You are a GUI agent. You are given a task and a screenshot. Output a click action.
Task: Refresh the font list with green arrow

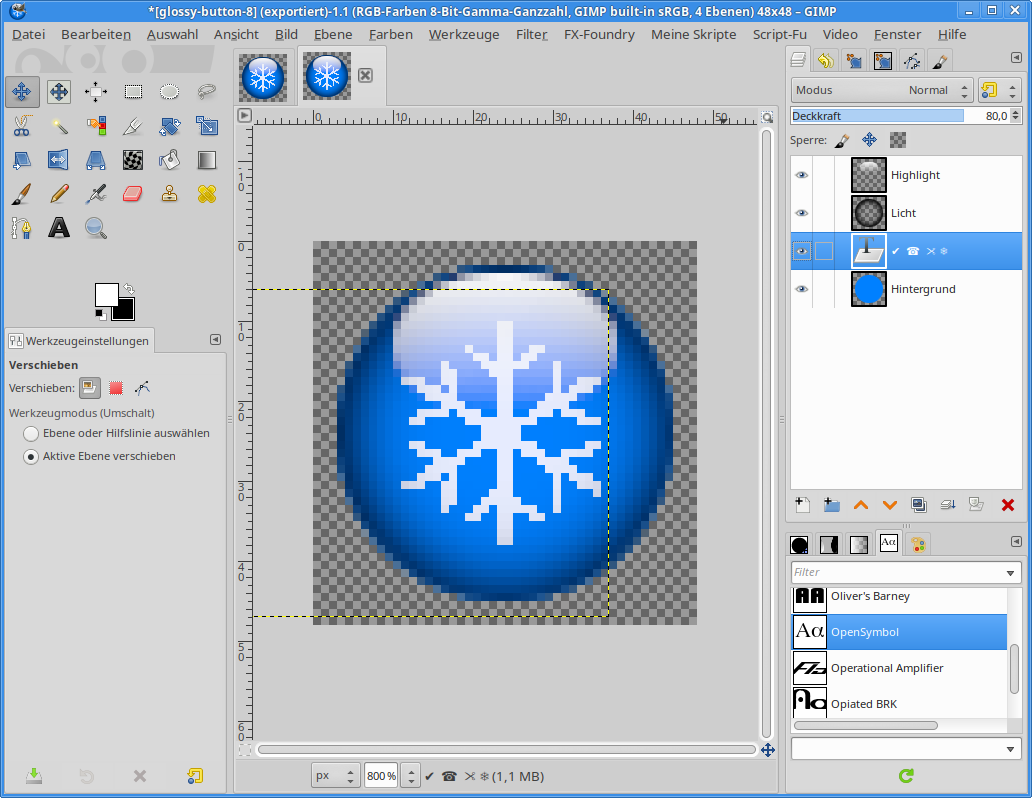point(906,775)
